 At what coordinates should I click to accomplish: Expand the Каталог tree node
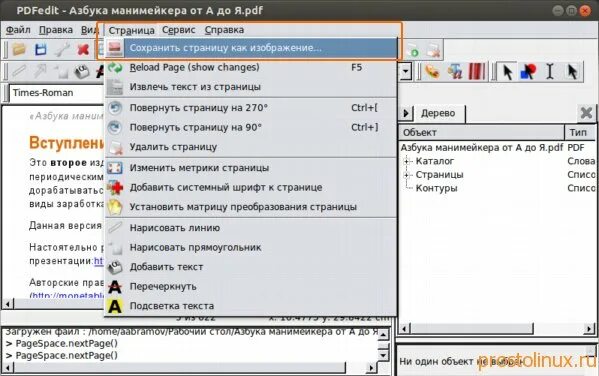click(407, 161)
